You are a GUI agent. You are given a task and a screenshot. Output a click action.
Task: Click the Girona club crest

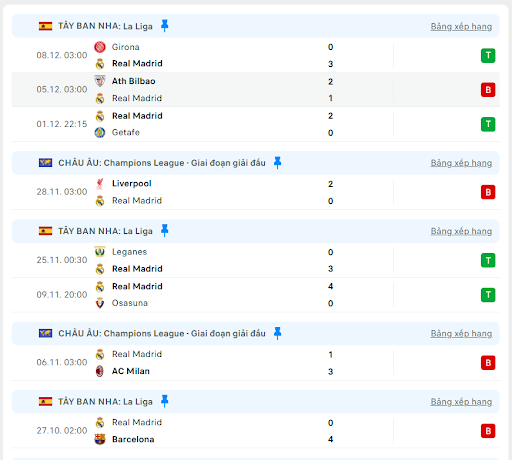[100, 47]
